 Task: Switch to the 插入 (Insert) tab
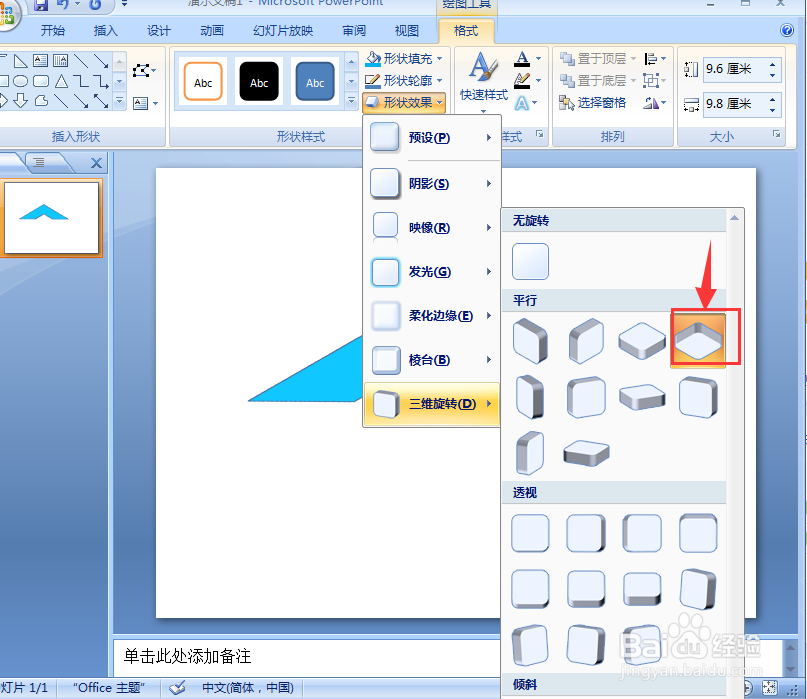[x=106, y=31]
